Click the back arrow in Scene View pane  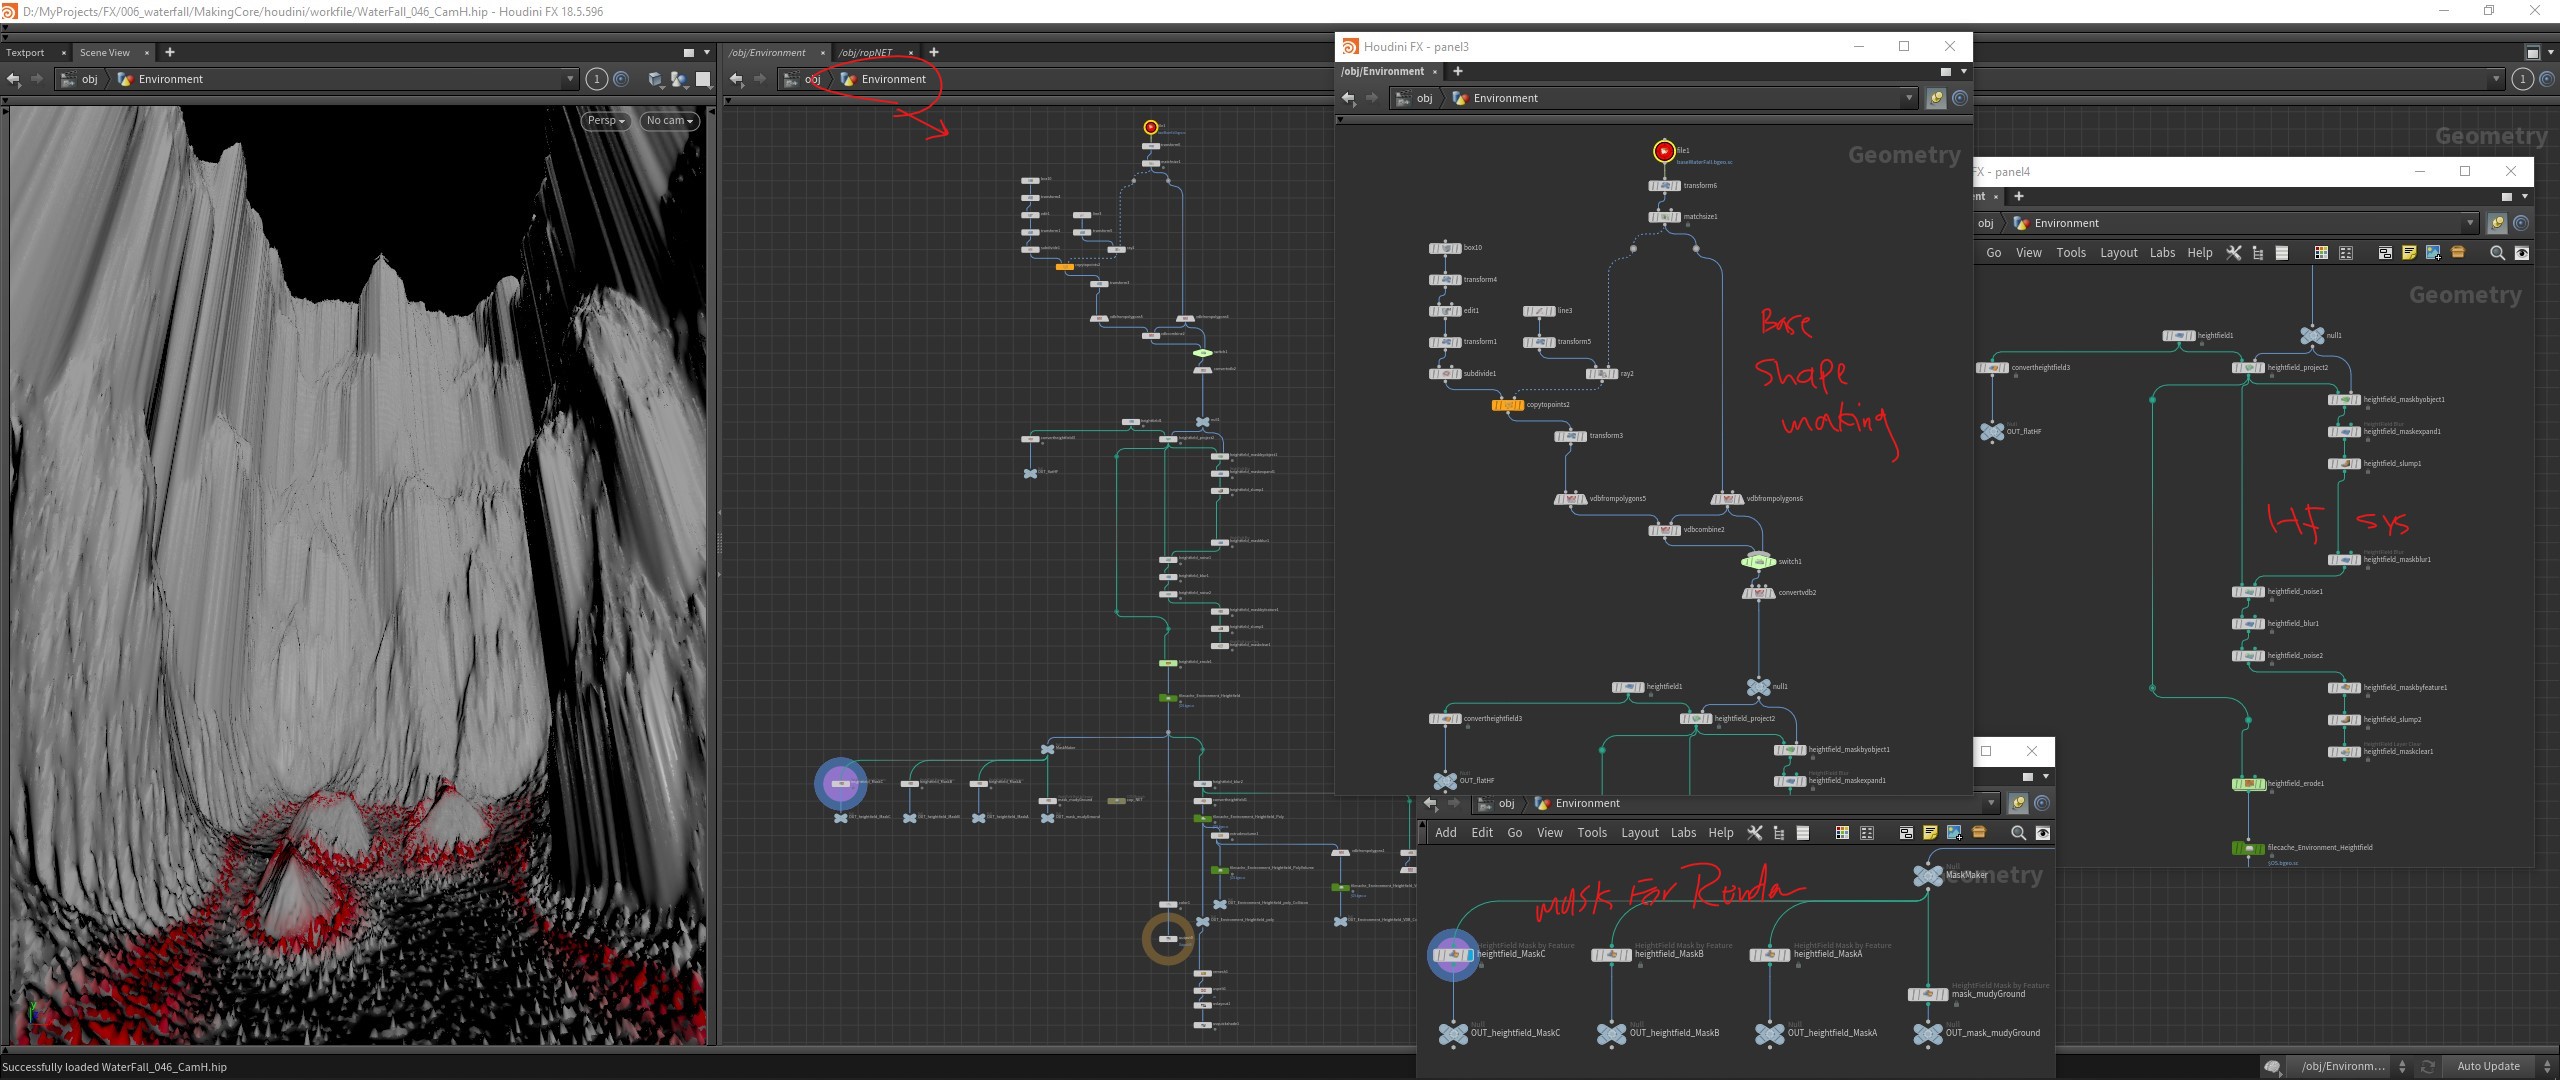13,79
